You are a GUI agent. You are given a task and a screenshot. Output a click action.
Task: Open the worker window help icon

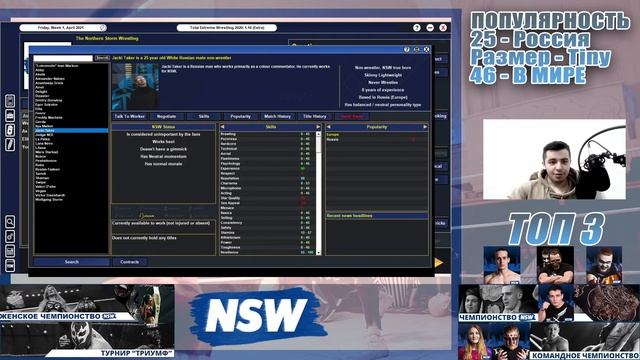407,49
